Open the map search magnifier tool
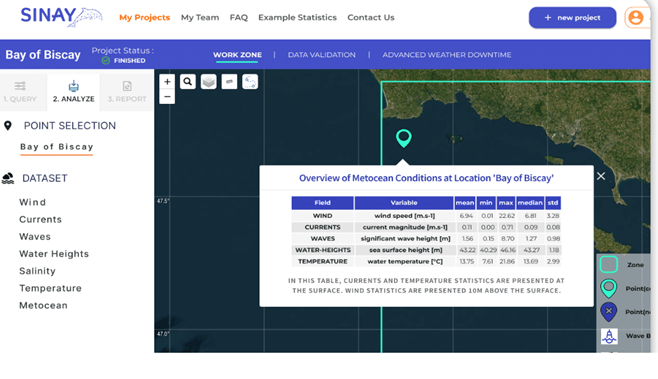Viewport: 658px width, 379px height. (188, 81)
